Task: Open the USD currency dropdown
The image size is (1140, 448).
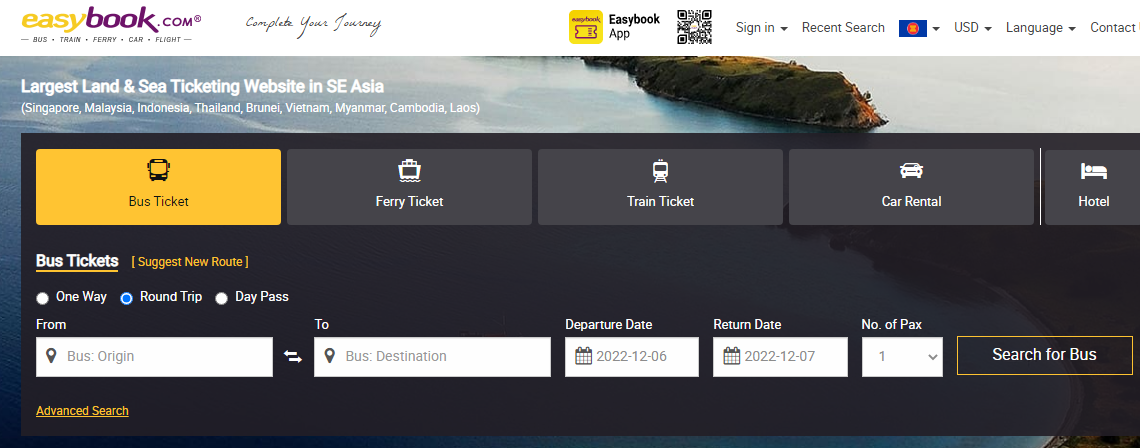Action: point(972,28)
